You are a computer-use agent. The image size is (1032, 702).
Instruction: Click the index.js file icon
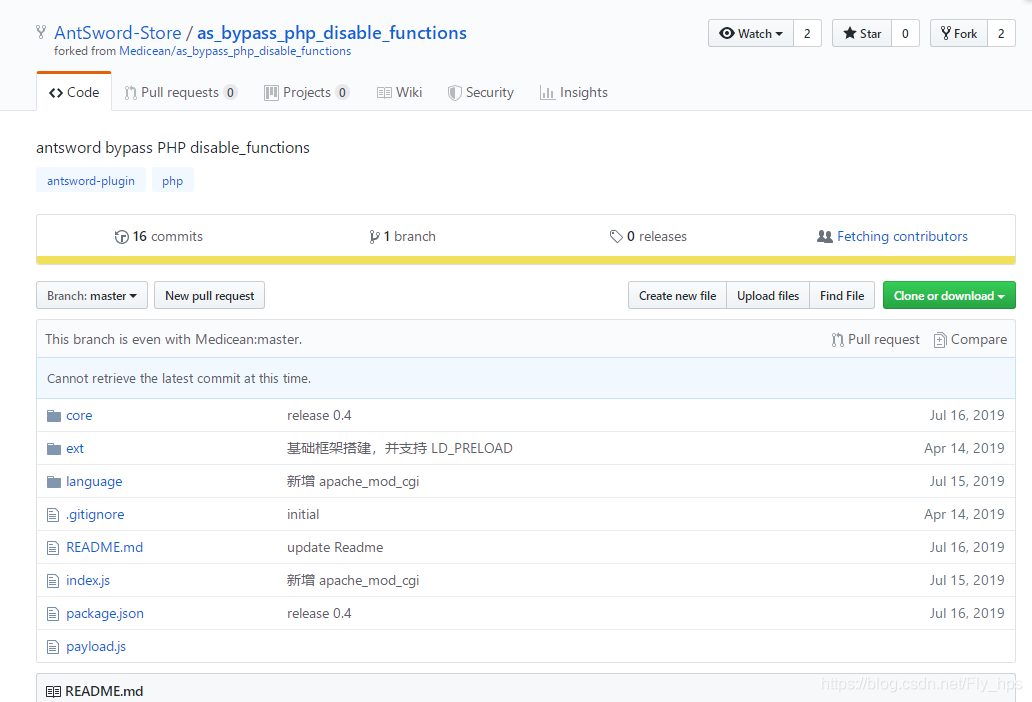53,580
